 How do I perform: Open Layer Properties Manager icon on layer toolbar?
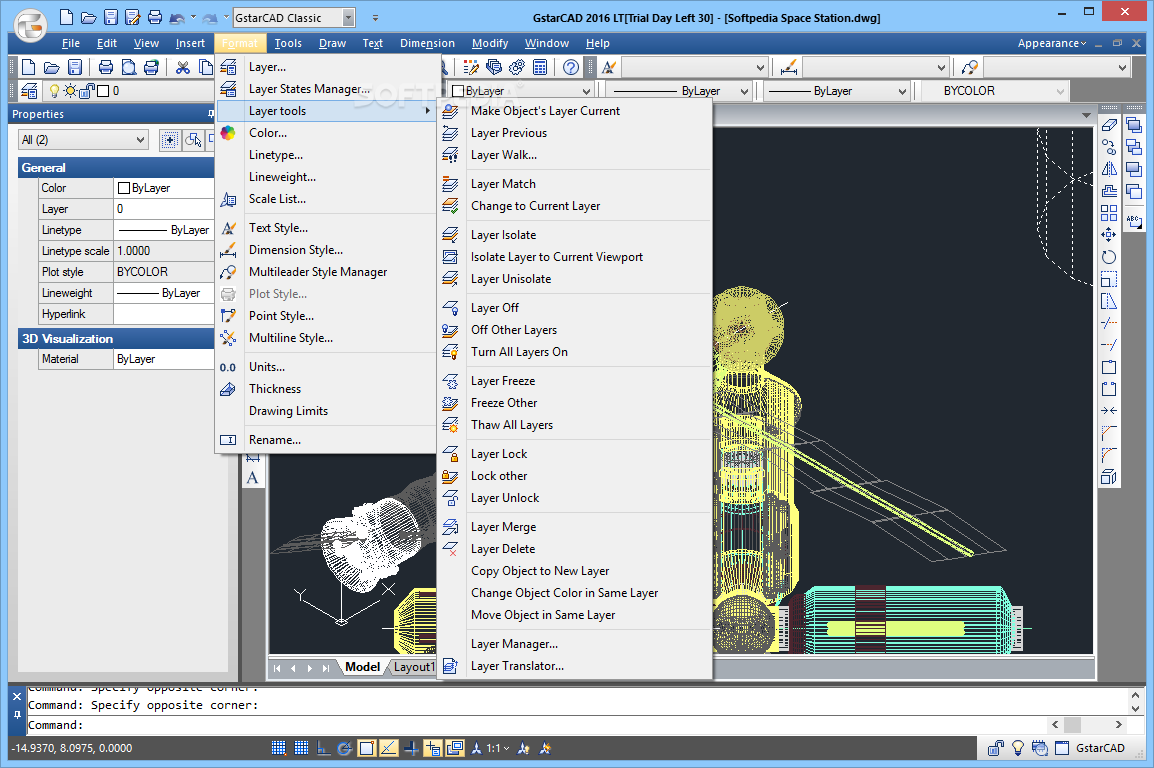[x=29, y=91]
